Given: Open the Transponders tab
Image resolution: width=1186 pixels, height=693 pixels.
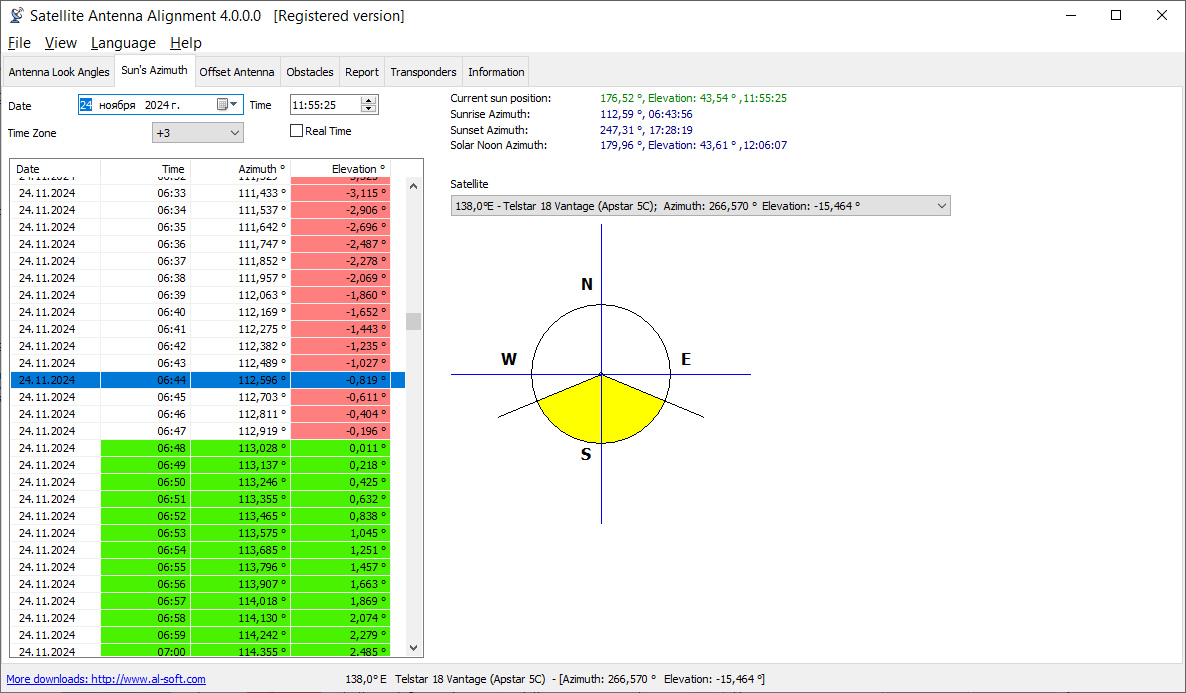Looking at the screenshot, I should [423, 72].
